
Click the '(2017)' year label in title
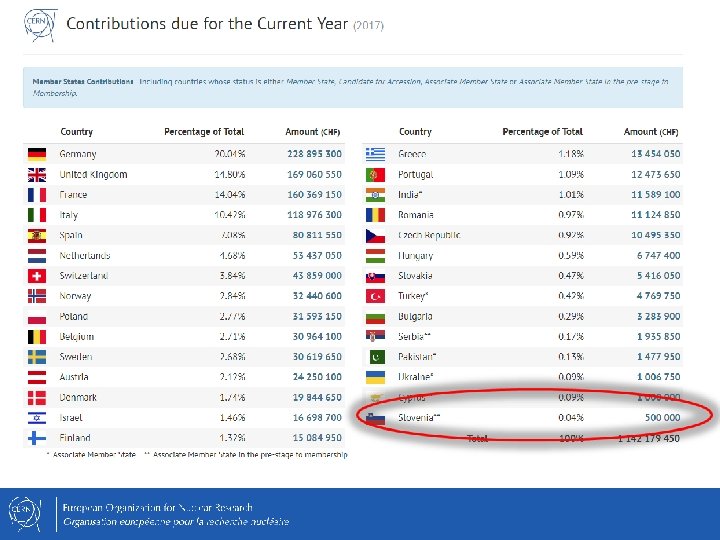(368, 25)
